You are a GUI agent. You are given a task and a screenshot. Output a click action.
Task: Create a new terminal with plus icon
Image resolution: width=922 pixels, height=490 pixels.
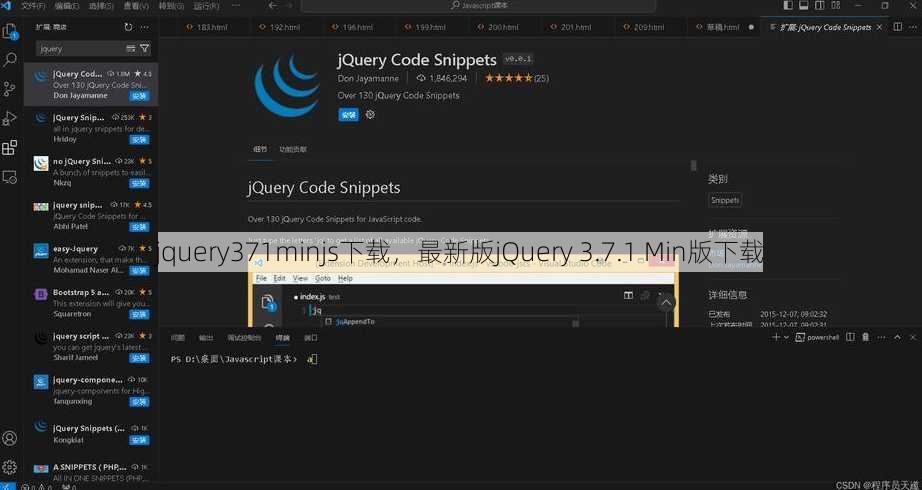coord(776,337)
